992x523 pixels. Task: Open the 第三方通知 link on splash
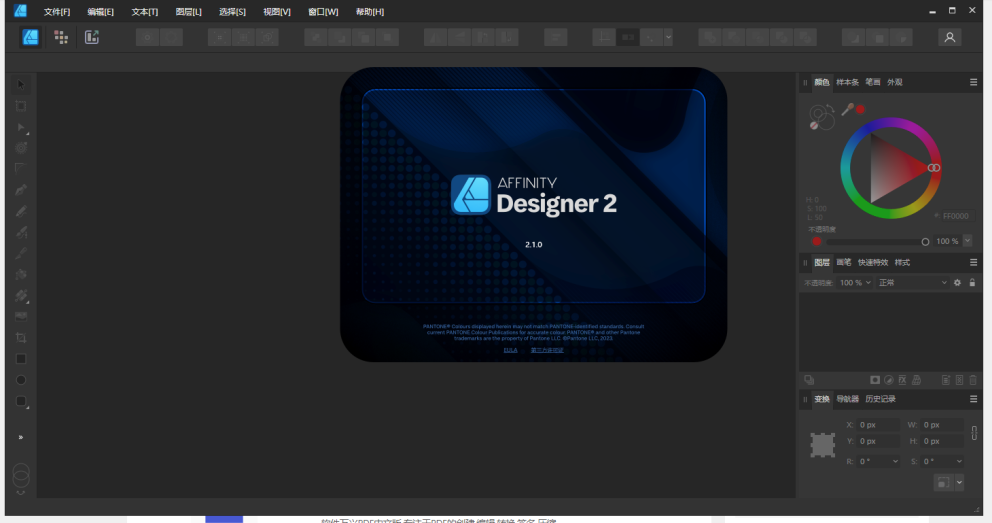click(x=547, y=350)
